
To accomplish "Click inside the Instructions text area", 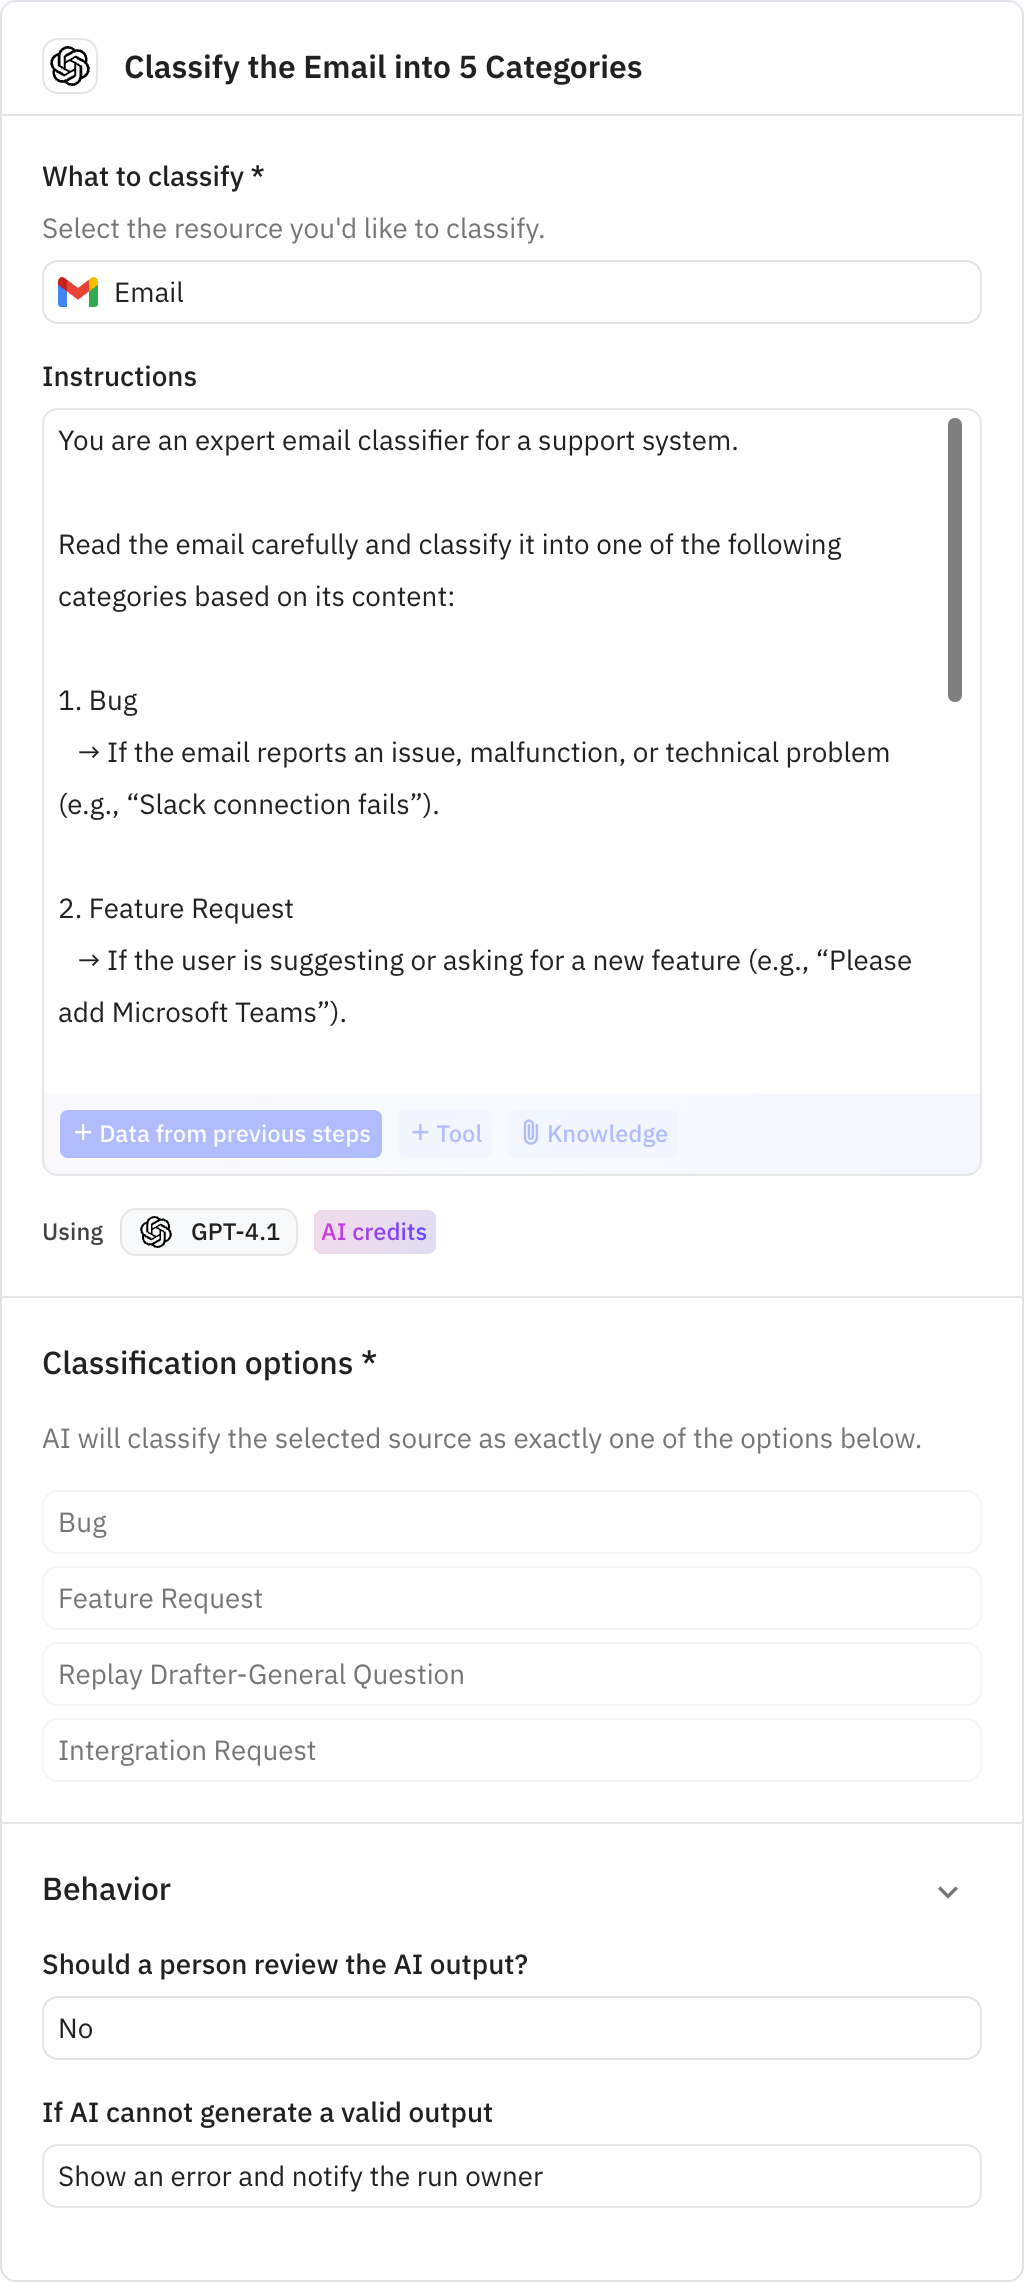I will (x=500, y=700).
